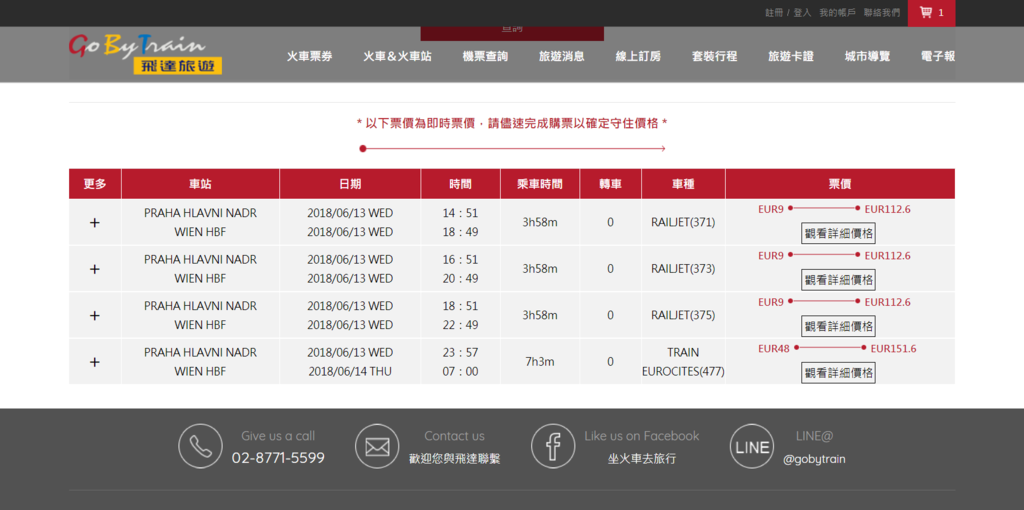Click the 車種 column header
Viewport: 1024px width, 510px height.
coord(683,184)
